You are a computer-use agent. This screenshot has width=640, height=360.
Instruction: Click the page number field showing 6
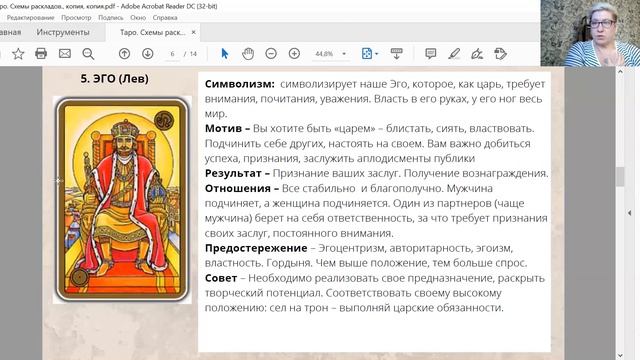pyautogui.click(x=172, y=54)
